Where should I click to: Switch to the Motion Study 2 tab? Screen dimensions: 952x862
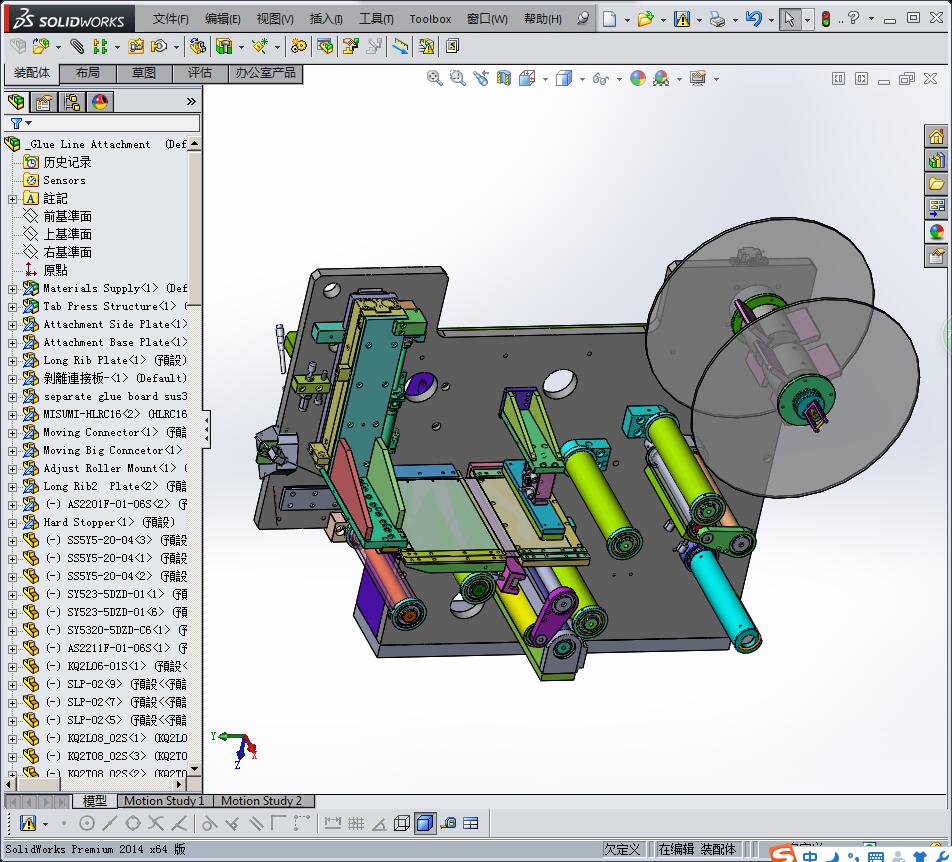pyautogui.click(x=261, y=801)
